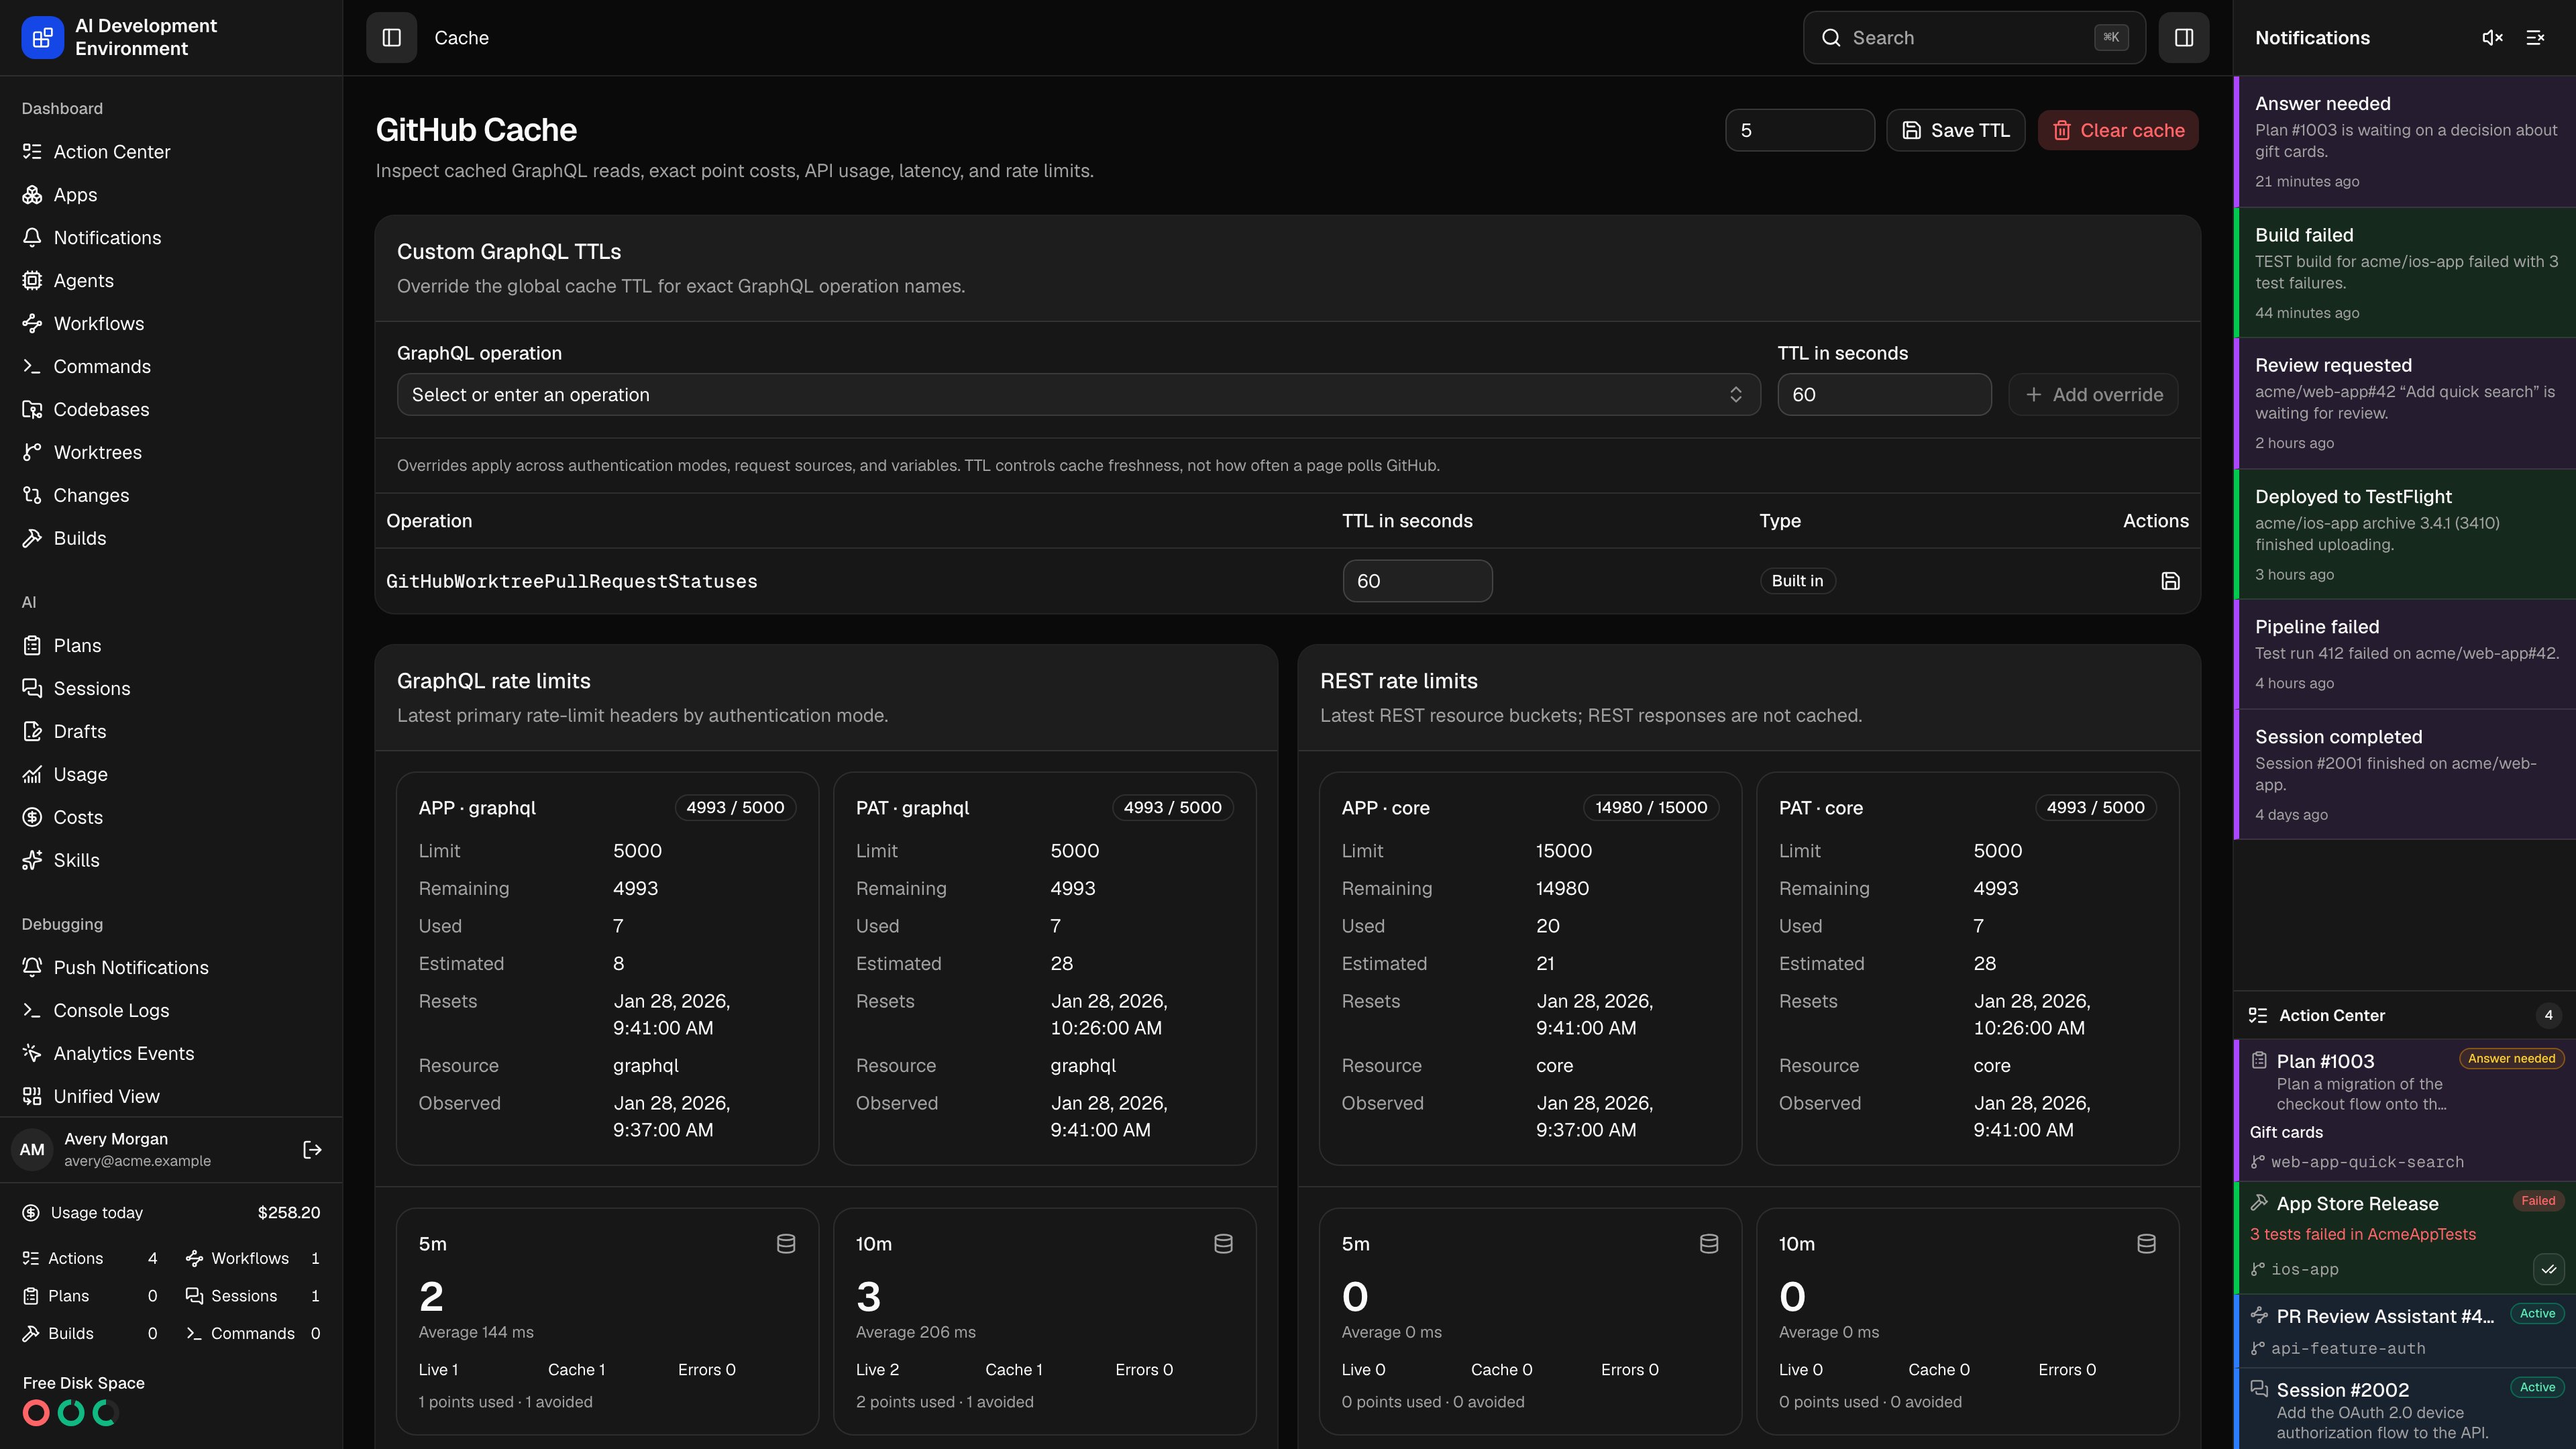Click check-all icon on App Store Release card

click(2549, 1270)
